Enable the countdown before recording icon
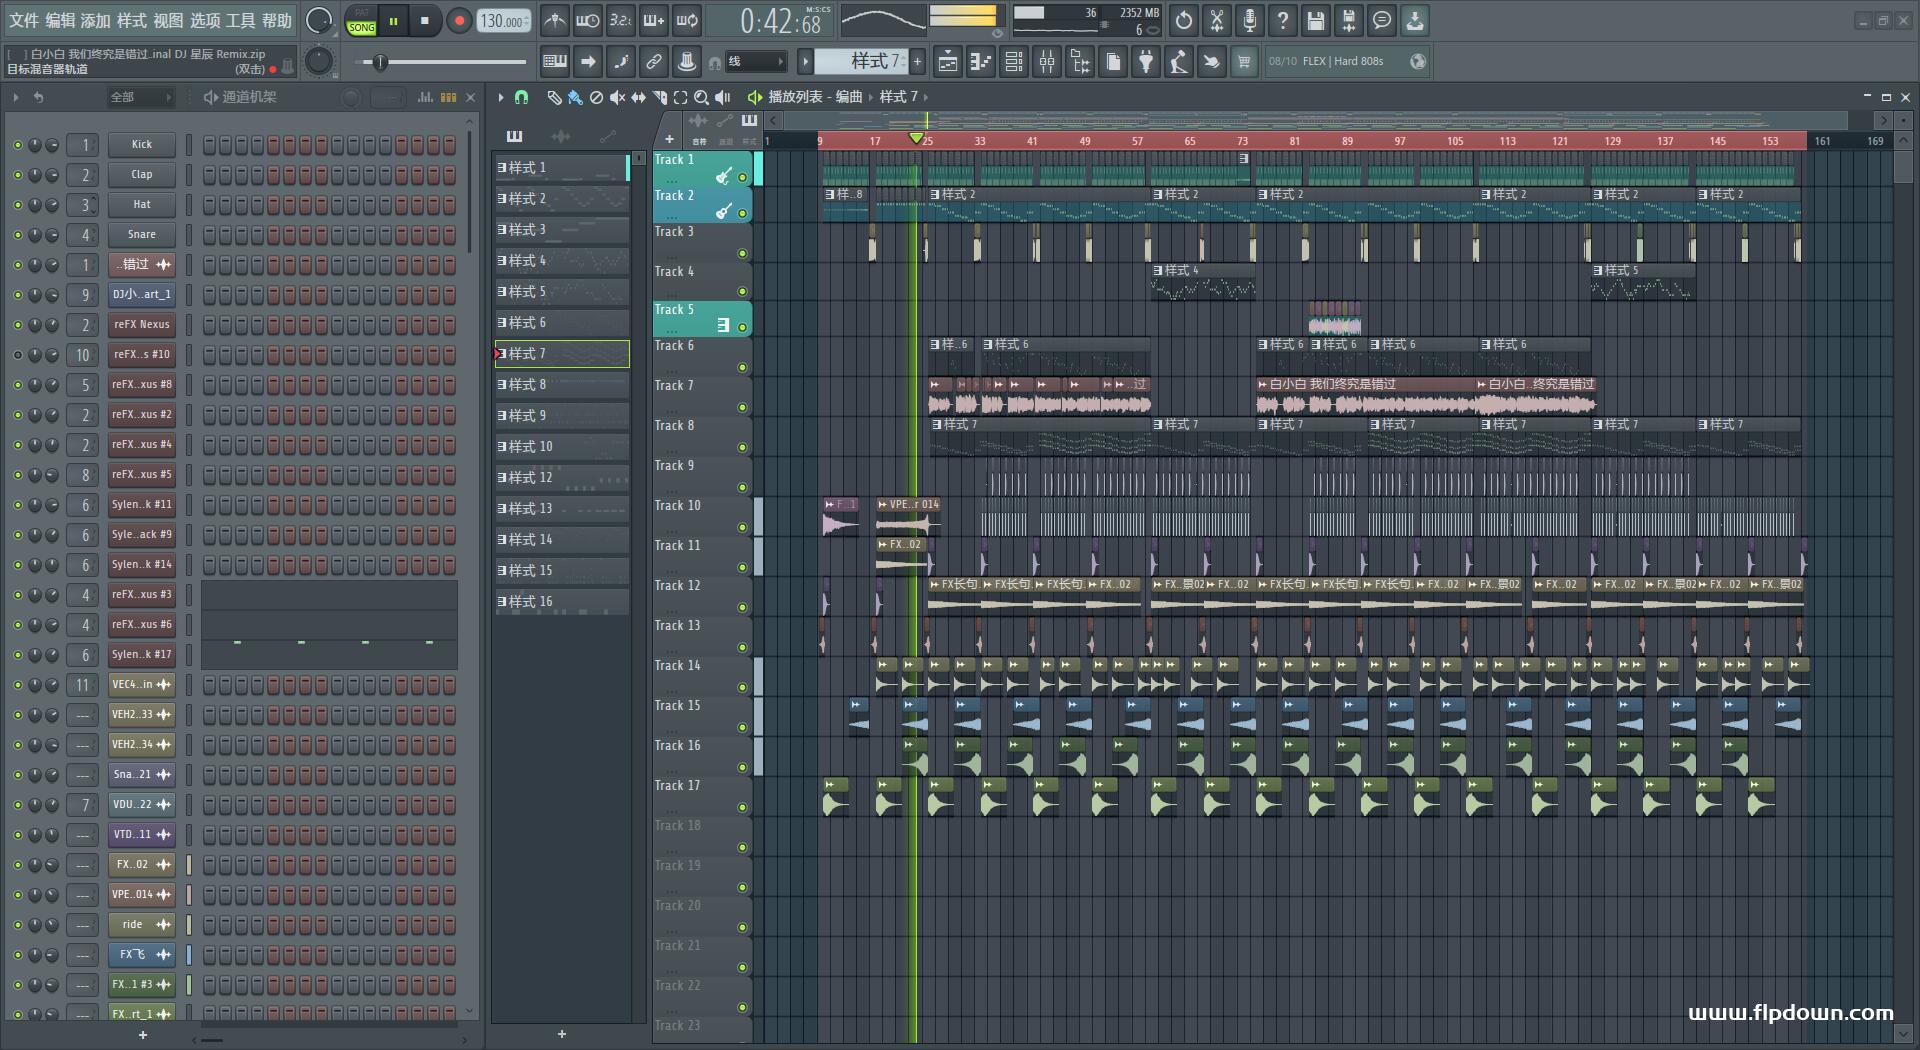 coord(621,20)
